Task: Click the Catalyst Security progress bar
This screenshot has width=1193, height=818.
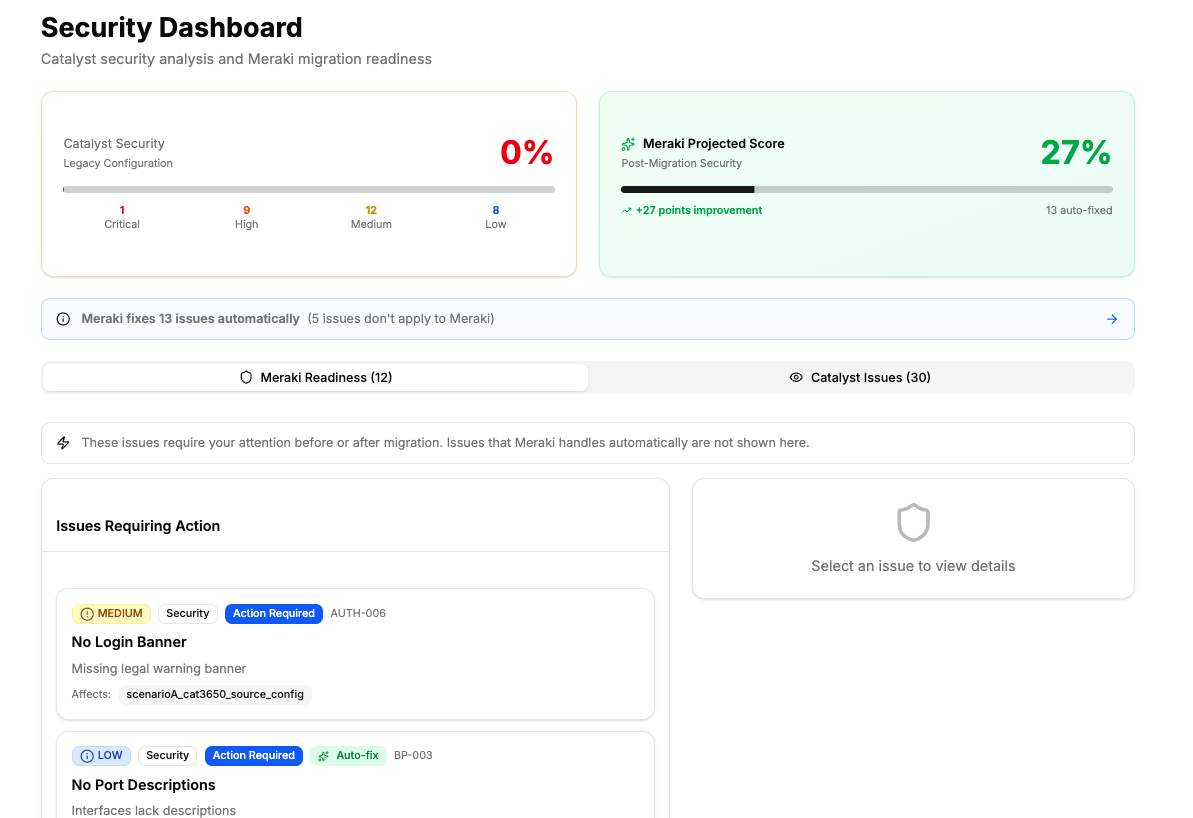Action: click(308, 189)
